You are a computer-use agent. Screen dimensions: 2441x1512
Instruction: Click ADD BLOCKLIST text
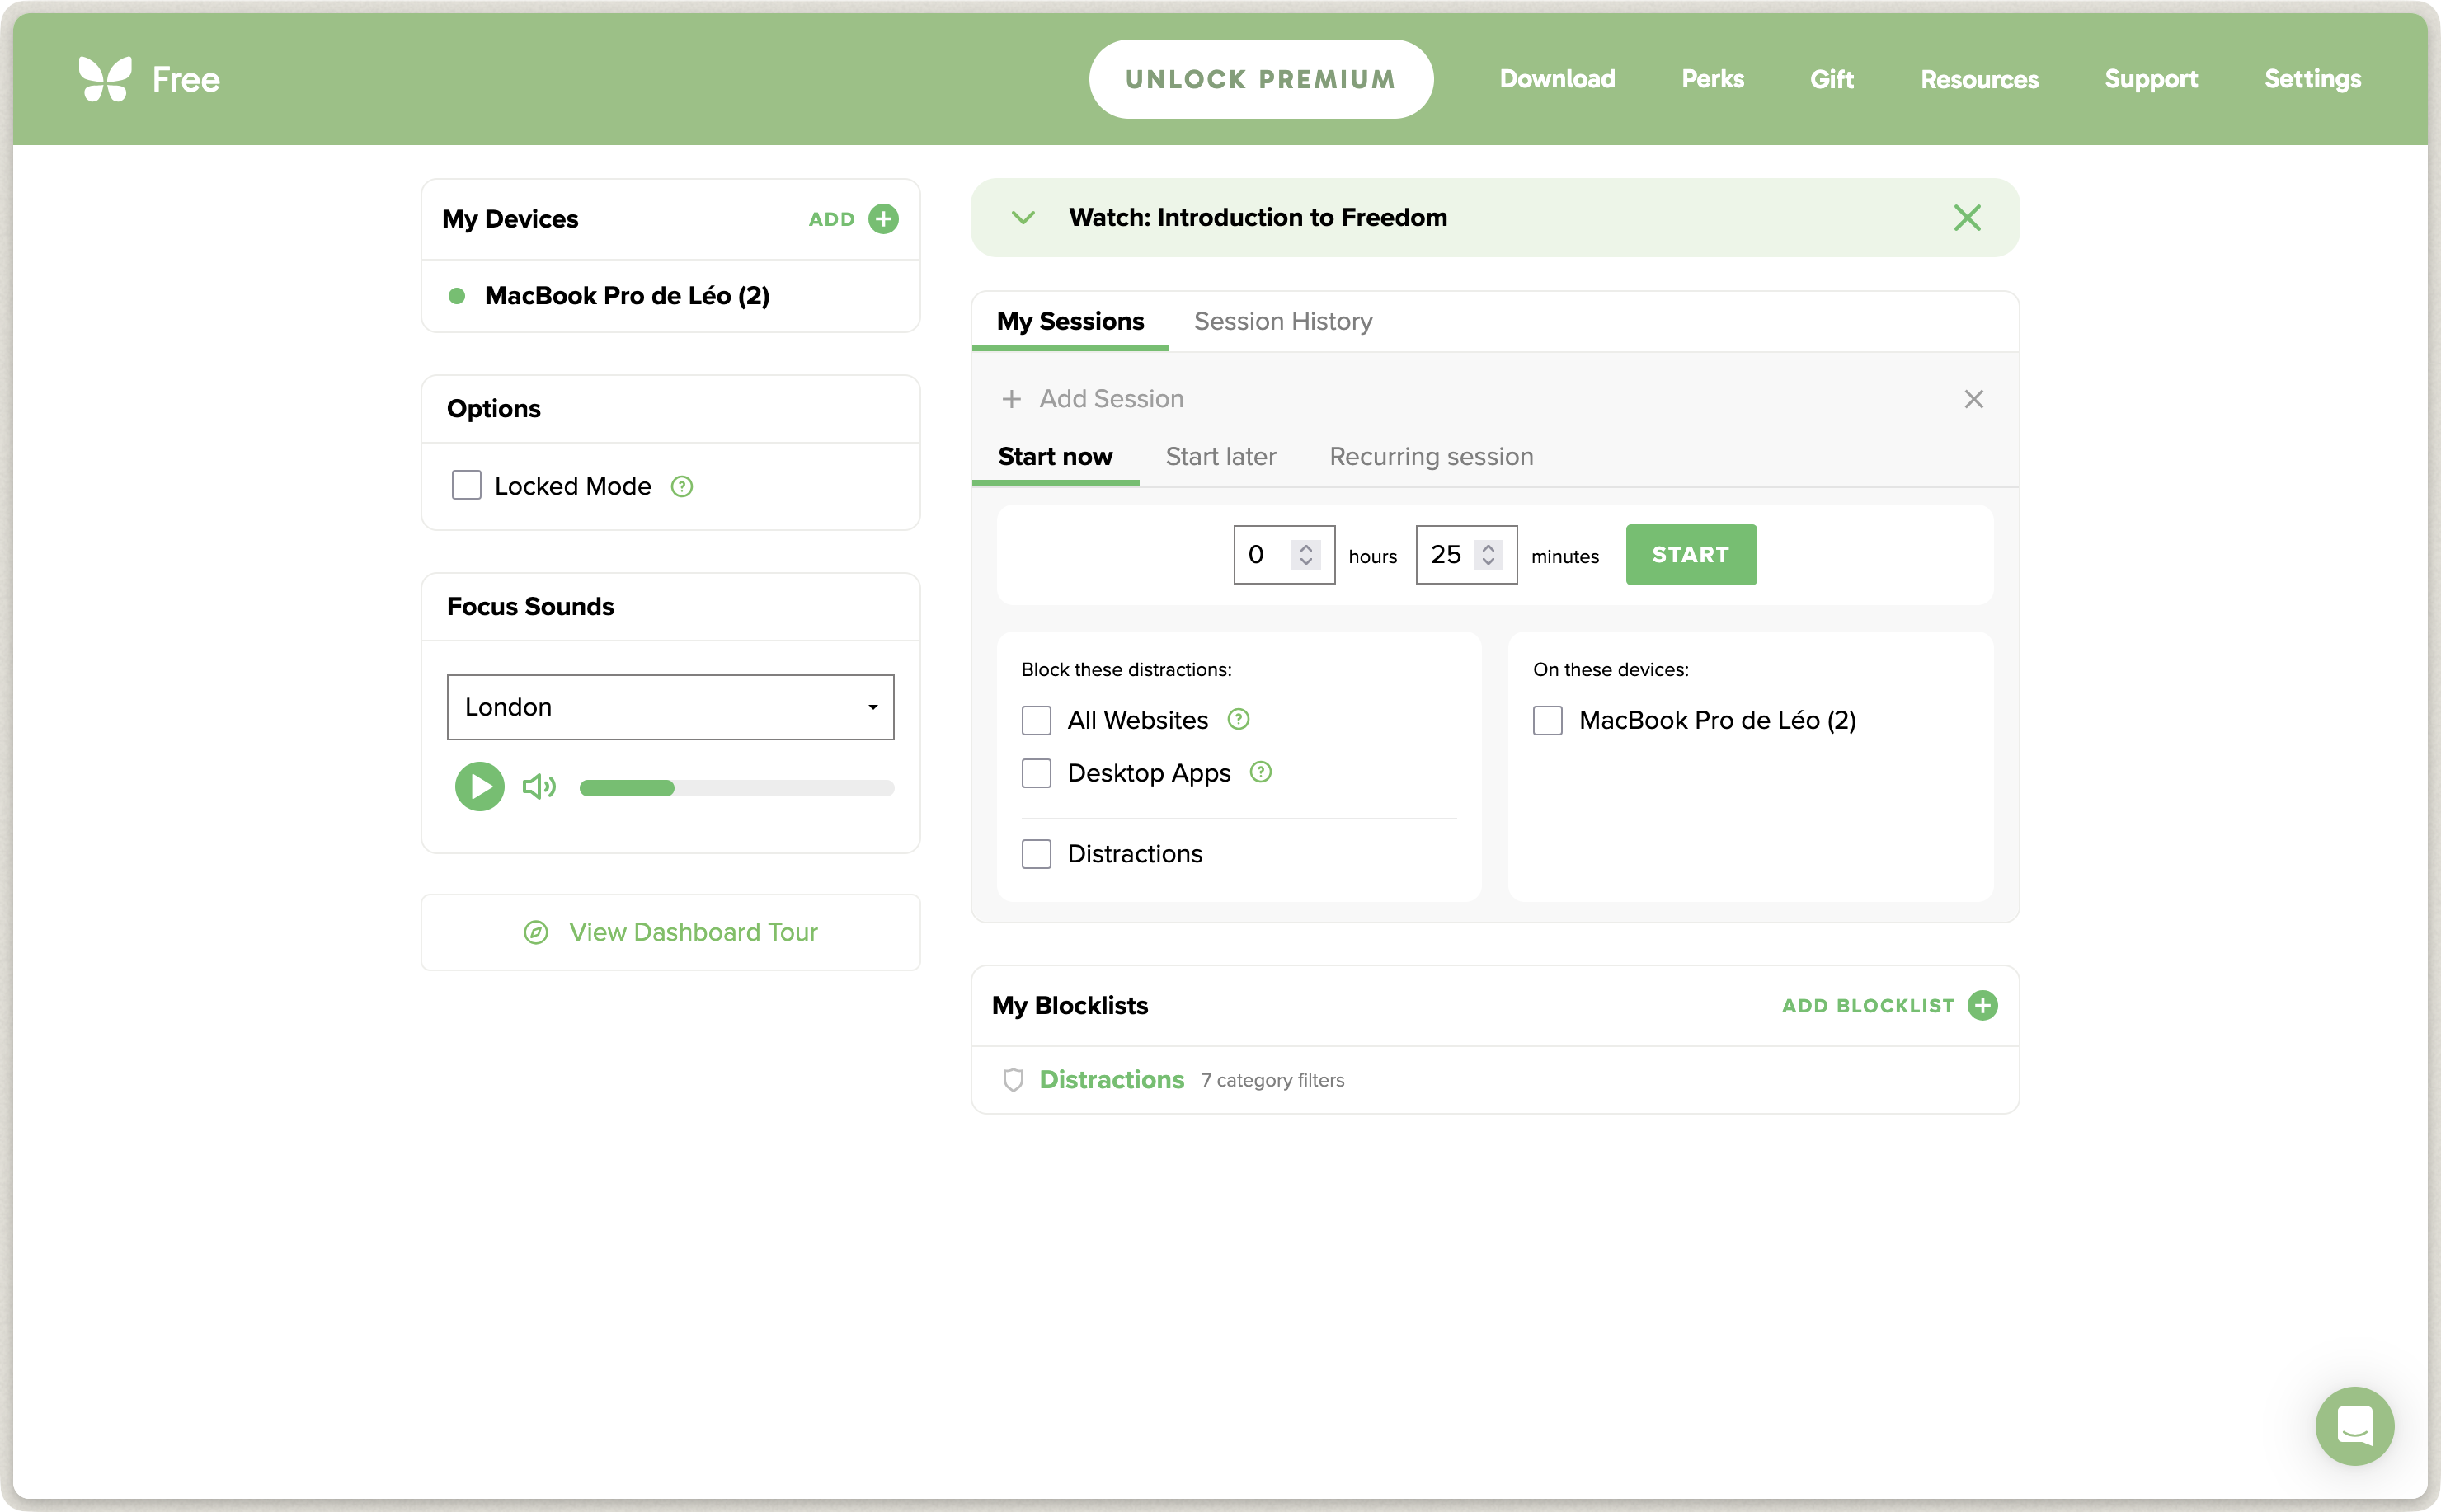point(1868,1006)
